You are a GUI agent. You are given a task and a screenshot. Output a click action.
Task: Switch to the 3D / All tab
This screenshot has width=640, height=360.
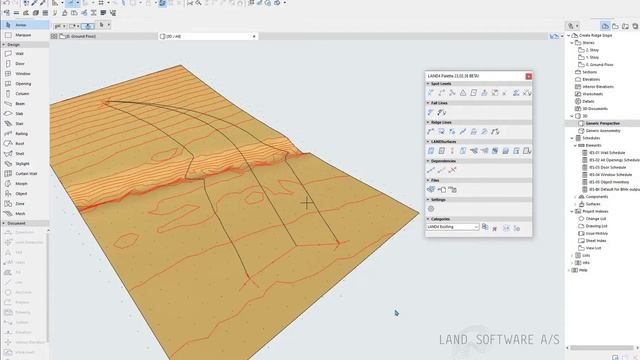(209, 36)
